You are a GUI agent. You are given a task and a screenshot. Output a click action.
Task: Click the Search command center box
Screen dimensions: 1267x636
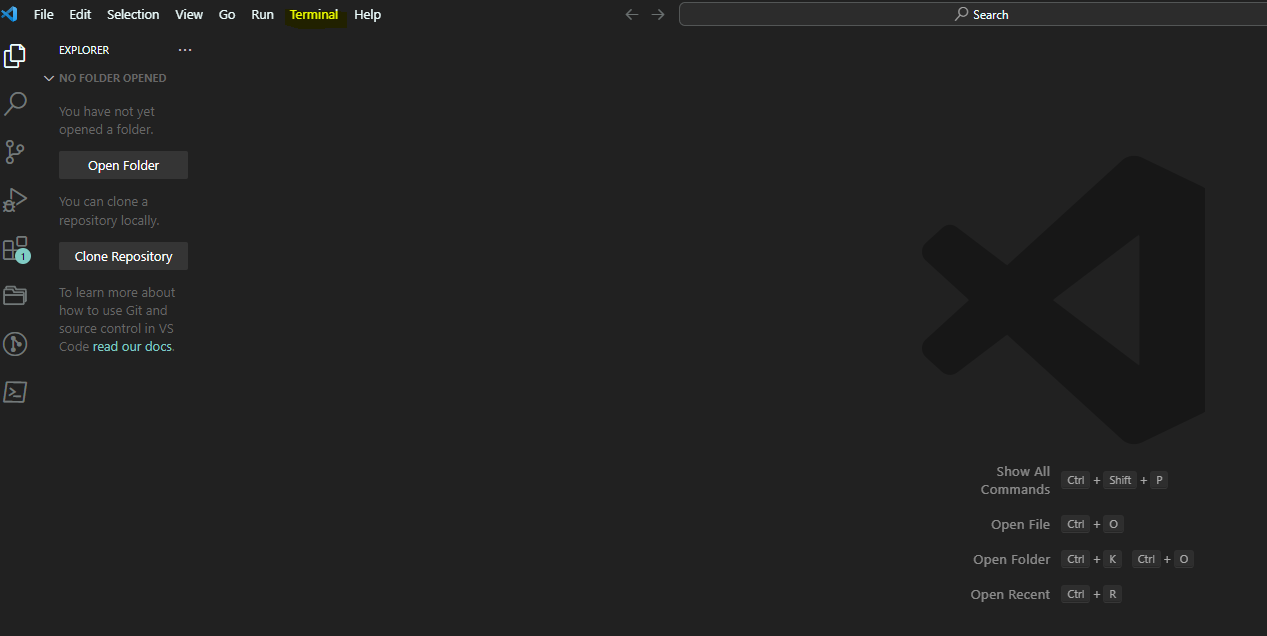(x=972, y=14)
